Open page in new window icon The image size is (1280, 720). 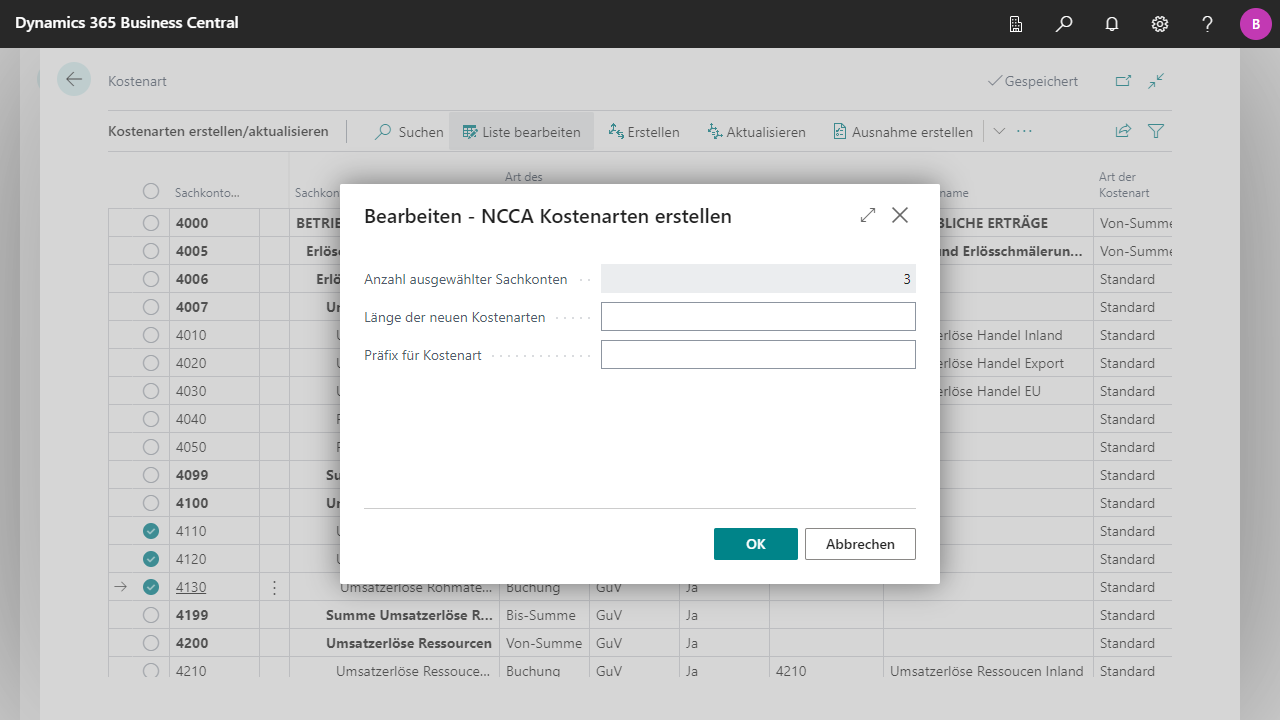[1123, 81]
